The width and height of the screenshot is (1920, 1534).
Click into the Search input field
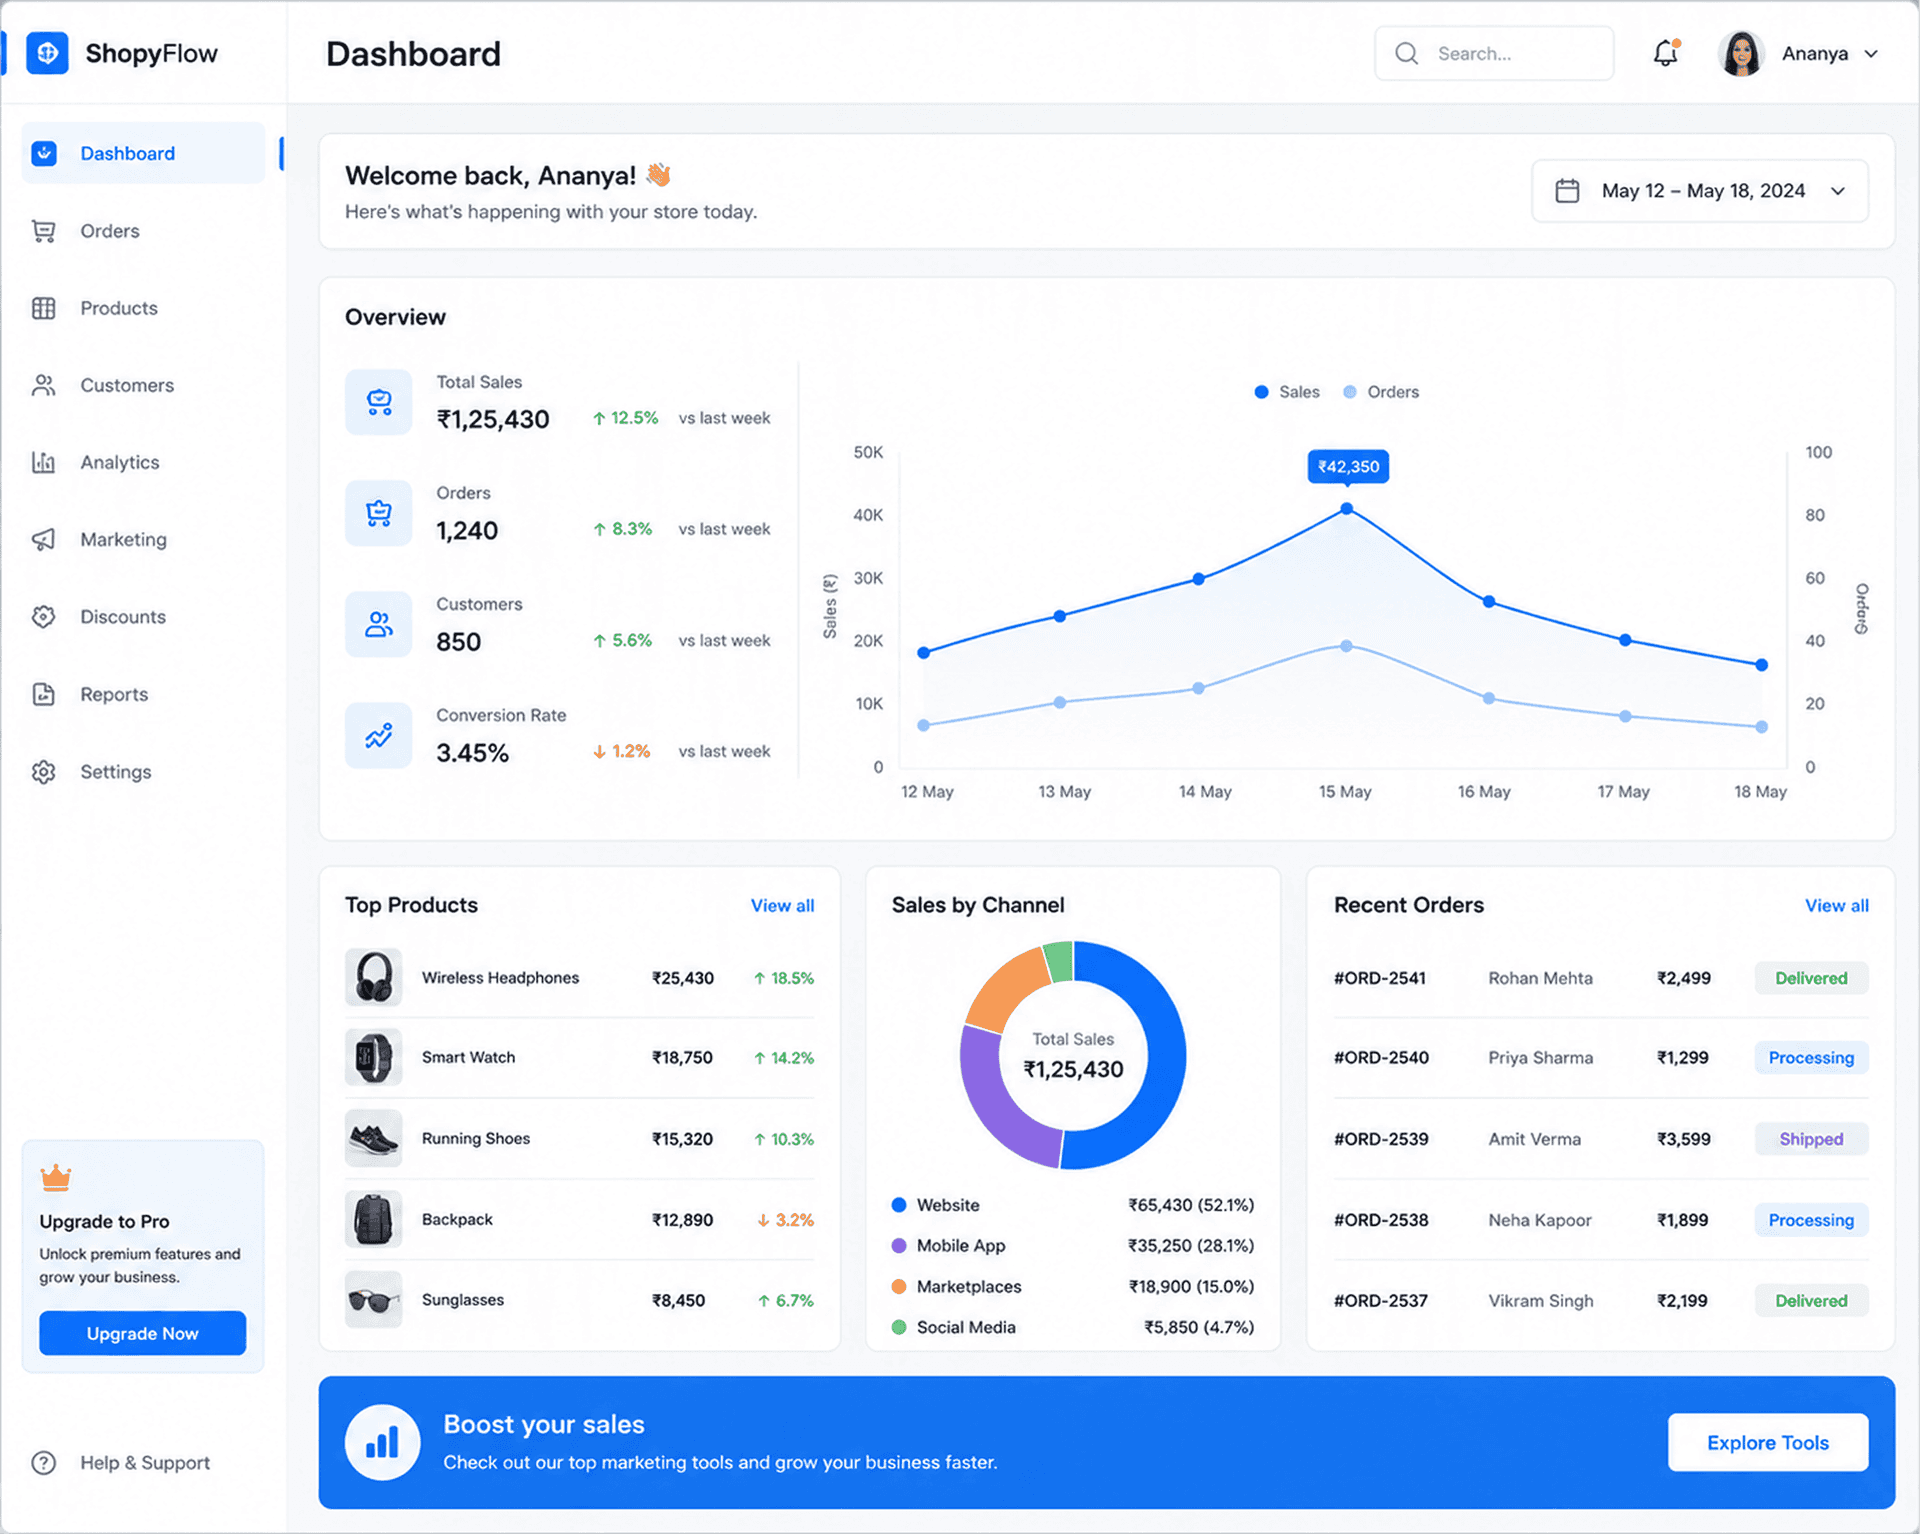[x=1494, y=53]
